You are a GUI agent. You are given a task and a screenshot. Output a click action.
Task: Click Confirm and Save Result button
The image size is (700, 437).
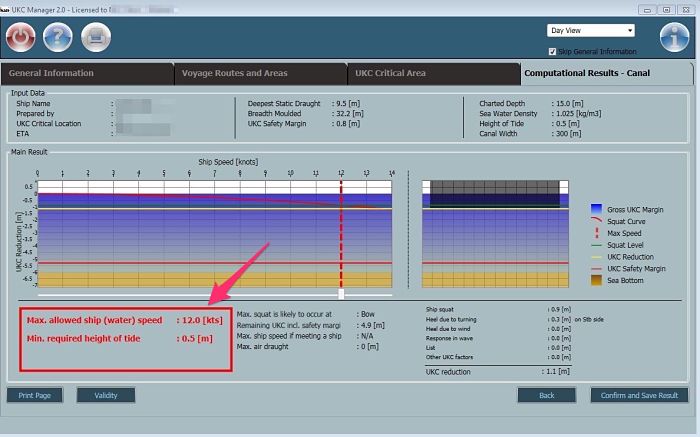click(x=640, y=395)
